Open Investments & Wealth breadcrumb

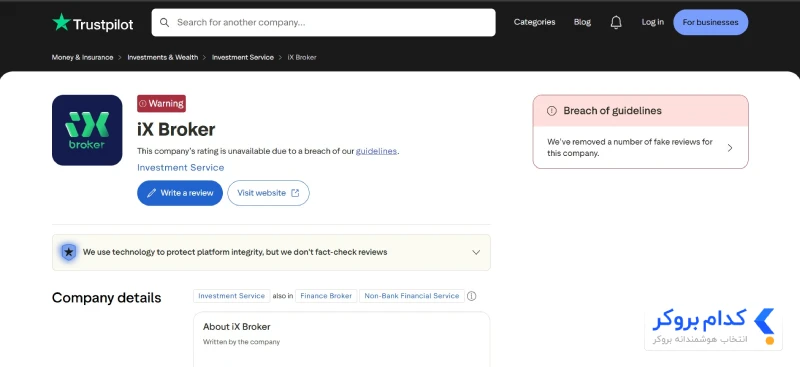[x=163, y=58]
